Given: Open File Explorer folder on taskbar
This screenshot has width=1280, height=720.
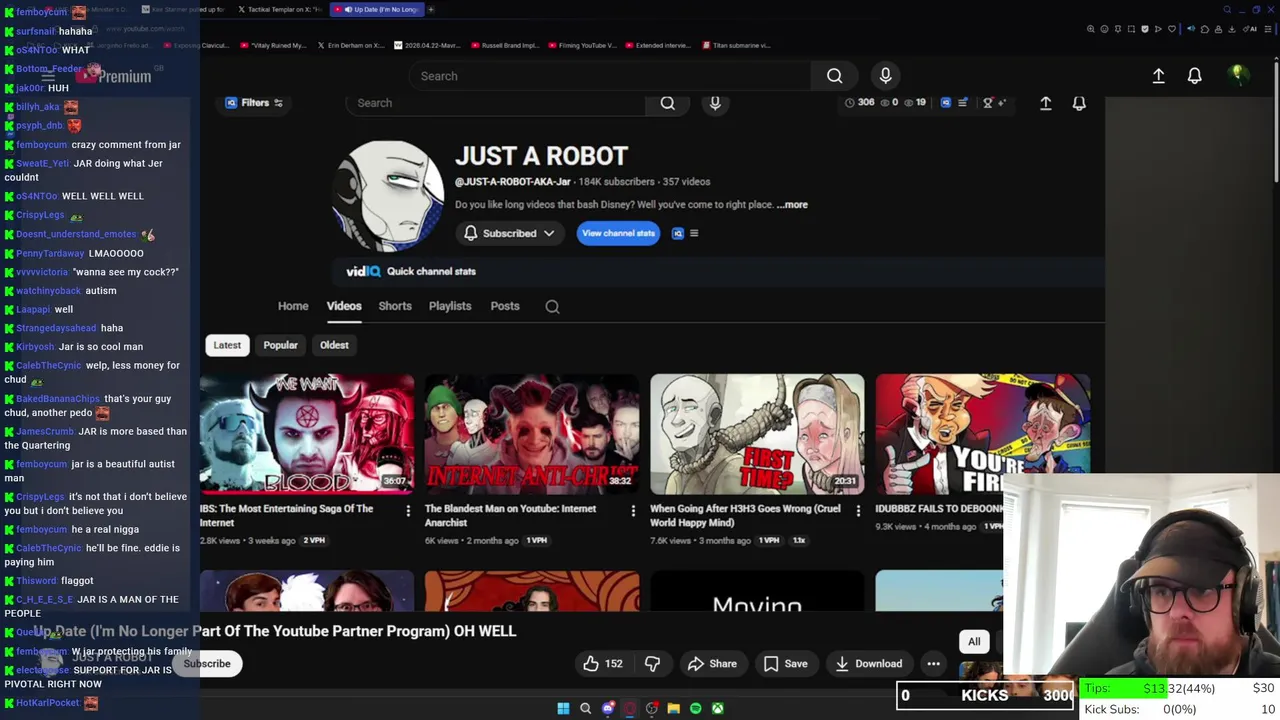Looking at the screenshot, I should [673, 709].
